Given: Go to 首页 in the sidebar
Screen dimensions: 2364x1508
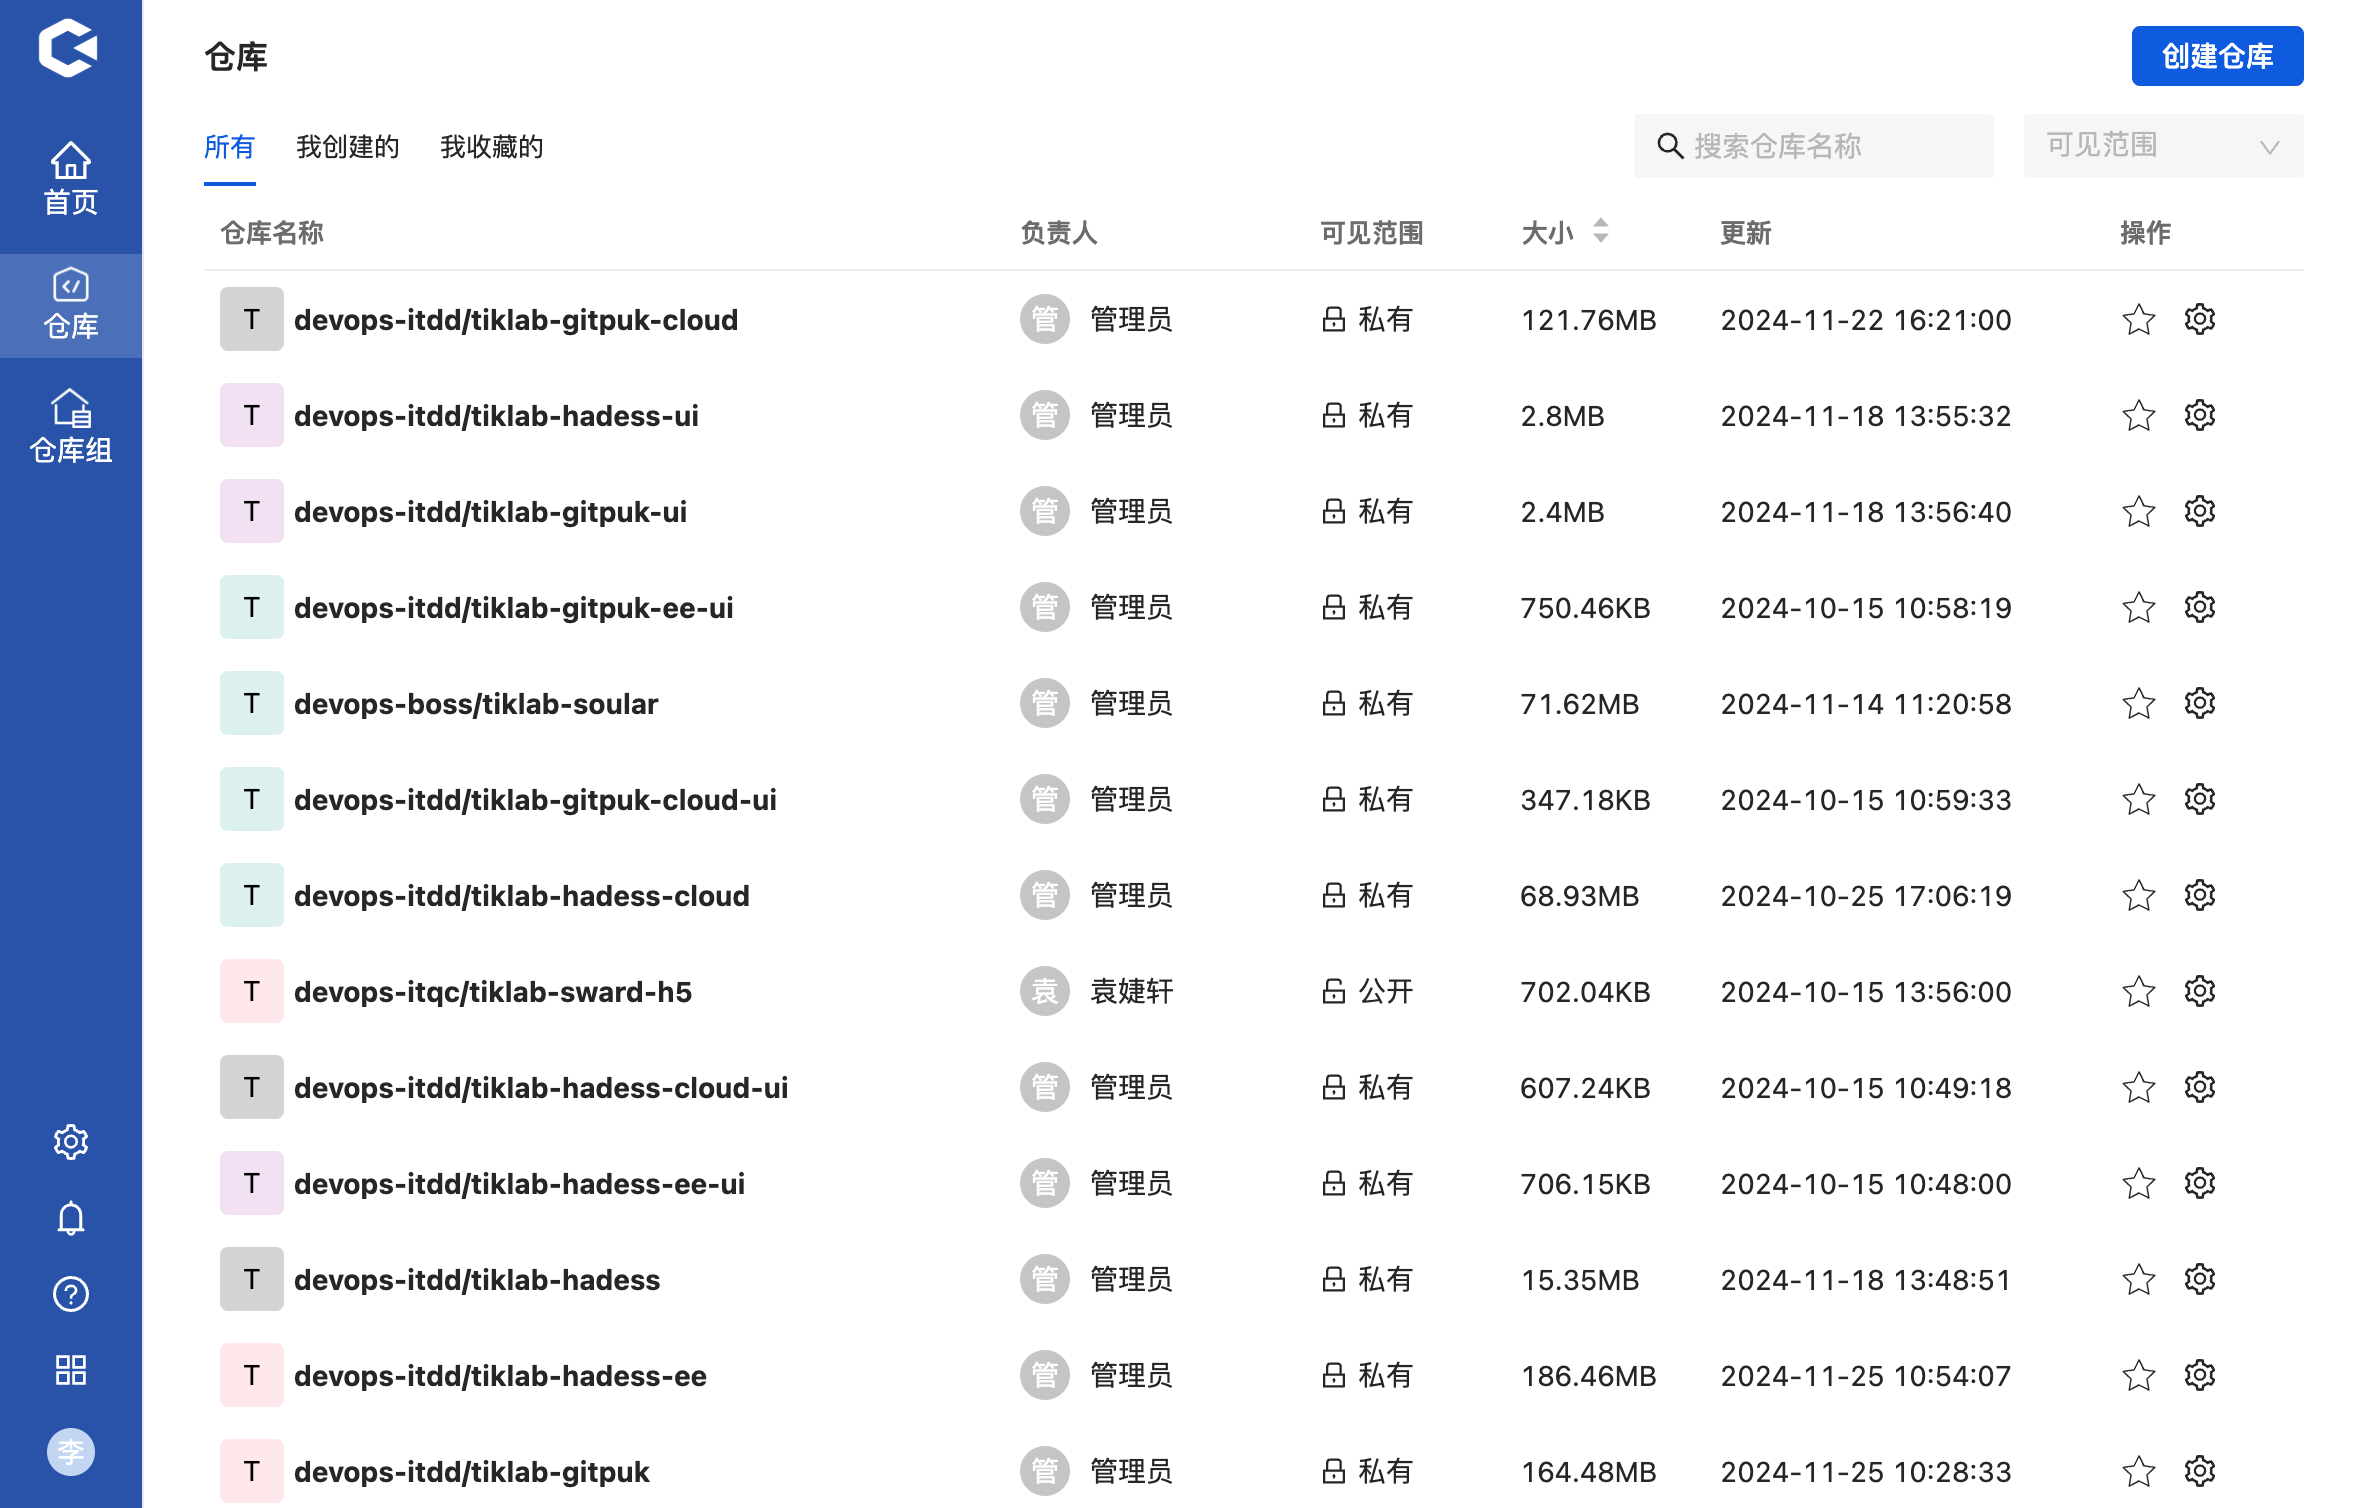Looking at the screenshot, I should tap(70, 179).
